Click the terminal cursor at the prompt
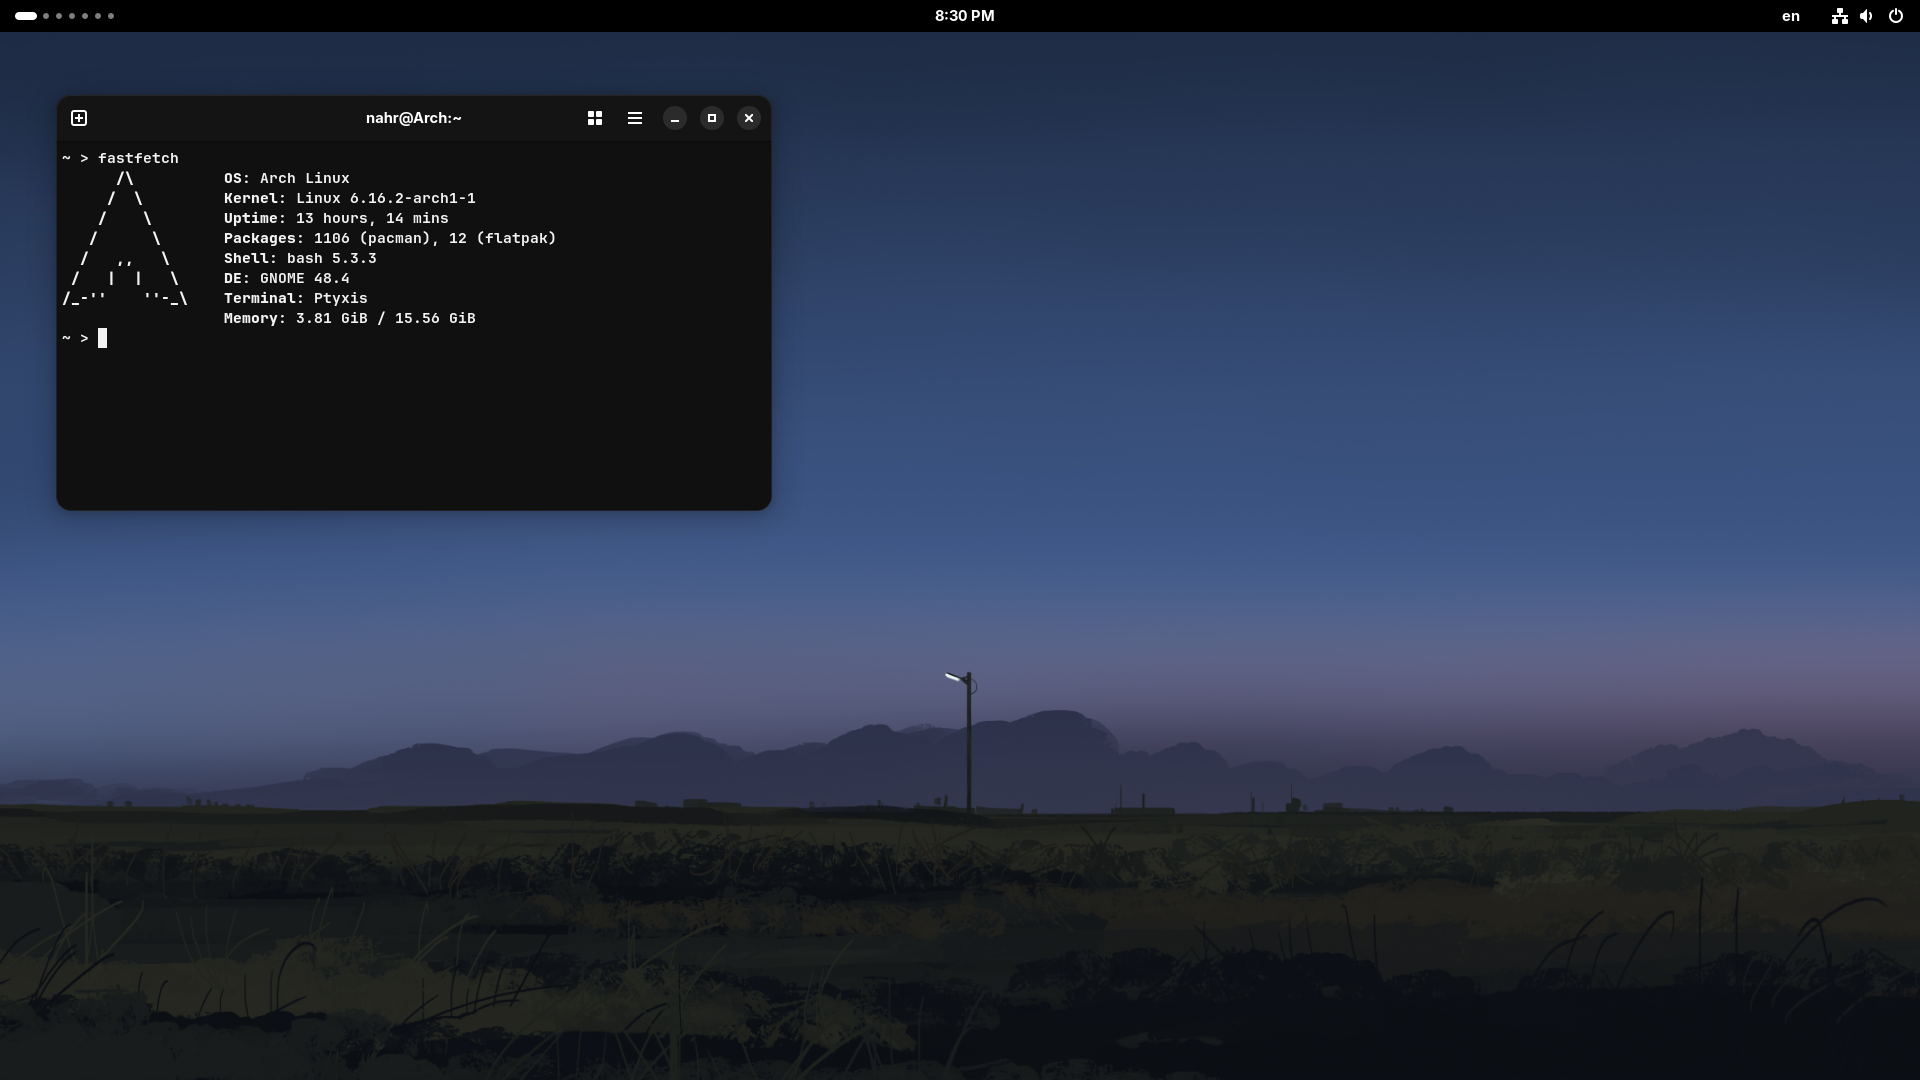 pos(102,338)
